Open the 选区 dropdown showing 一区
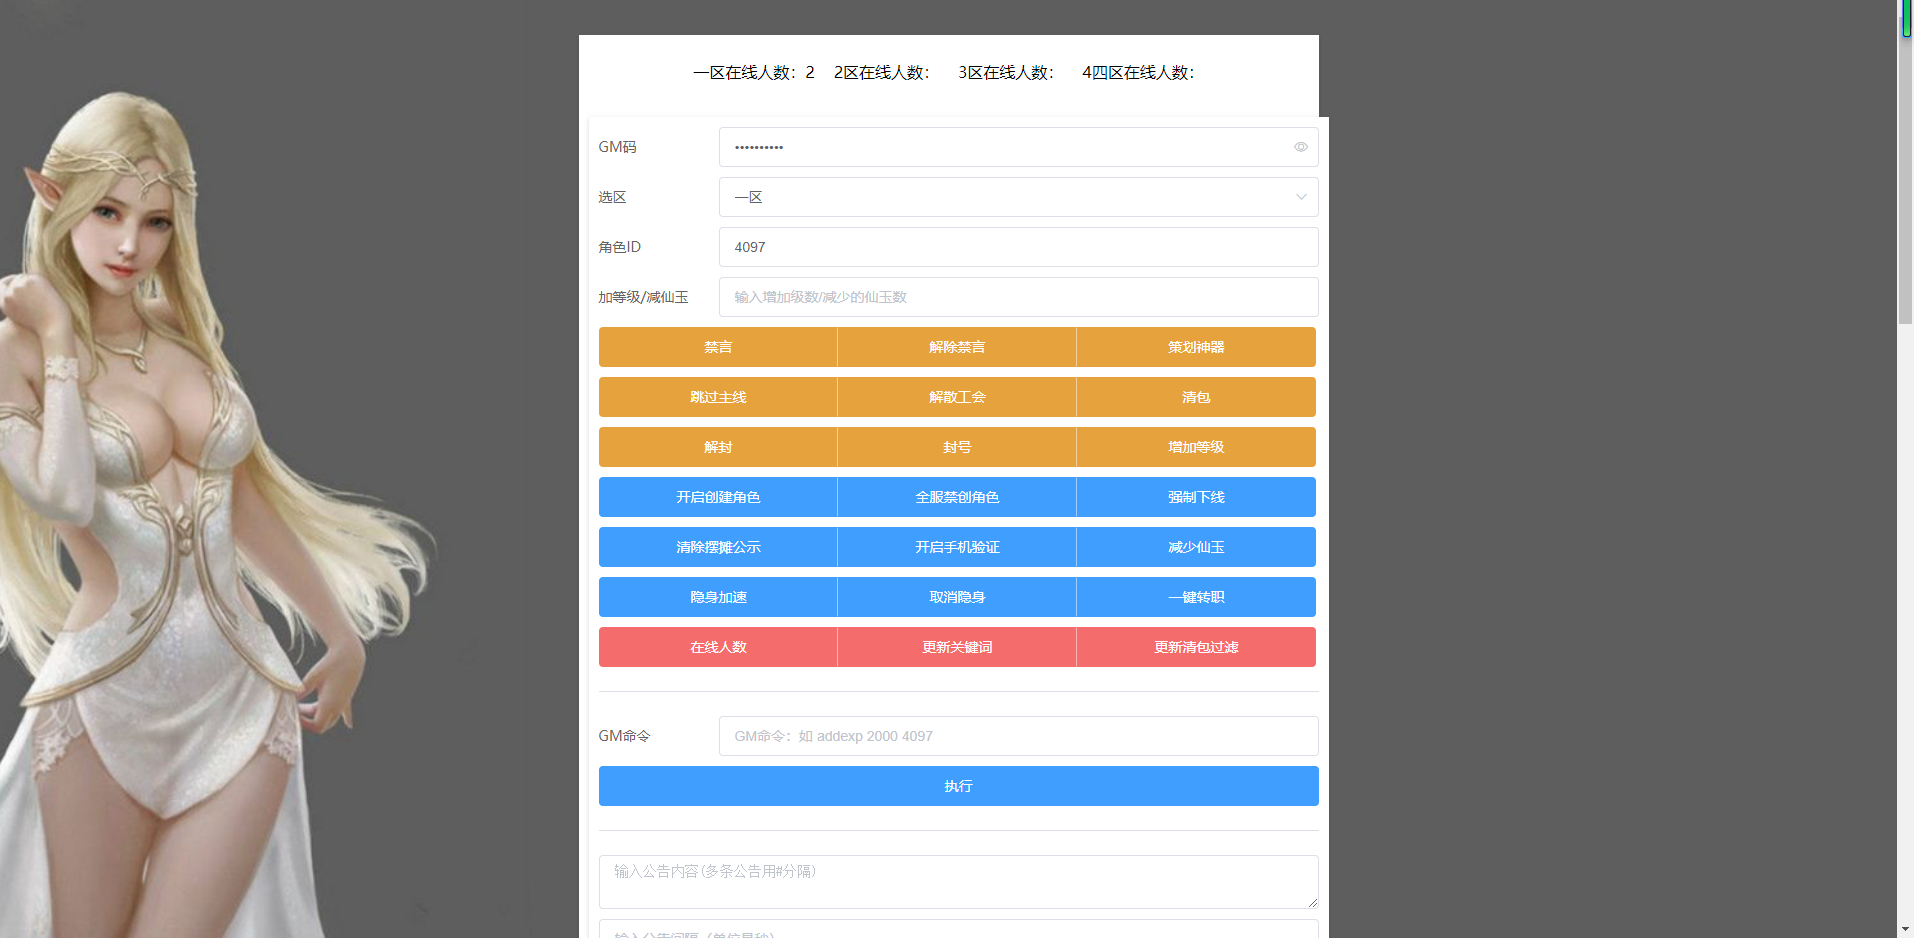The image size is (1914, 938). (1018, 197)
